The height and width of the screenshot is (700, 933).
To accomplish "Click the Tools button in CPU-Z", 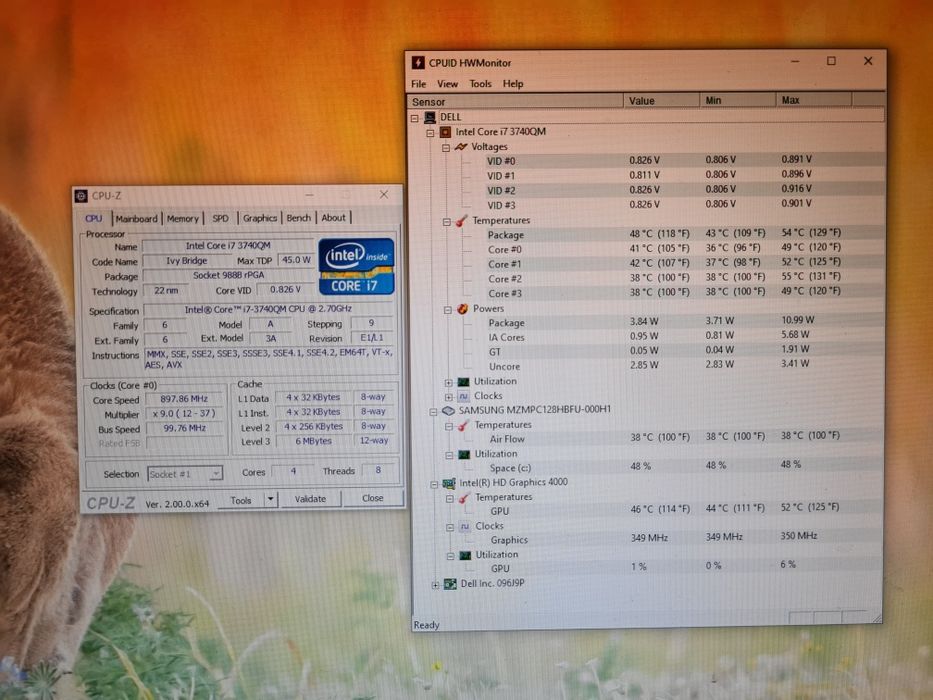I will click(240, 501).
